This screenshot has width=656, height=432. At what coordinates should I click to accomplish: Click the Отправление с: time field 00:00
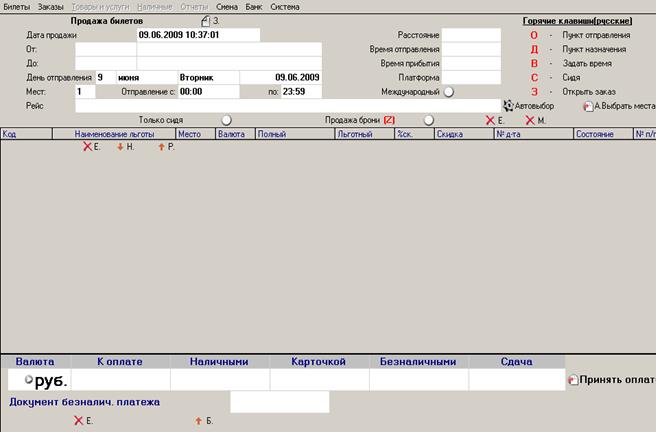pyautogui.click(x=209, y=92)
